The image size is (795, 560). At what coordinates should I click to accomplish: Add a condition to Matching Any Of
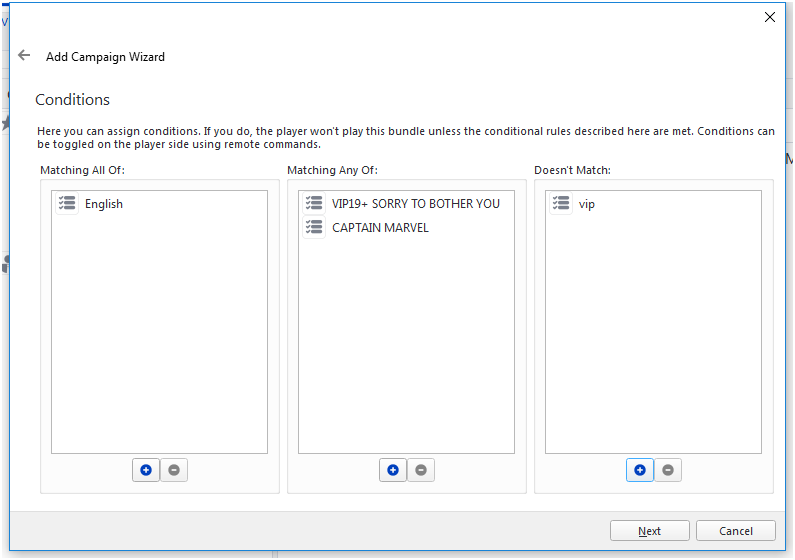tap(393, 470)
